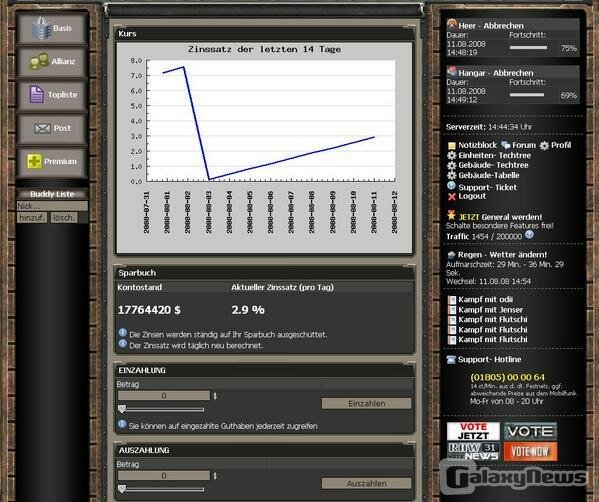The height and width of the screenshot is (502, 599).
Task: Click the VOTE JETZT banner
Action: pos(473,431)
